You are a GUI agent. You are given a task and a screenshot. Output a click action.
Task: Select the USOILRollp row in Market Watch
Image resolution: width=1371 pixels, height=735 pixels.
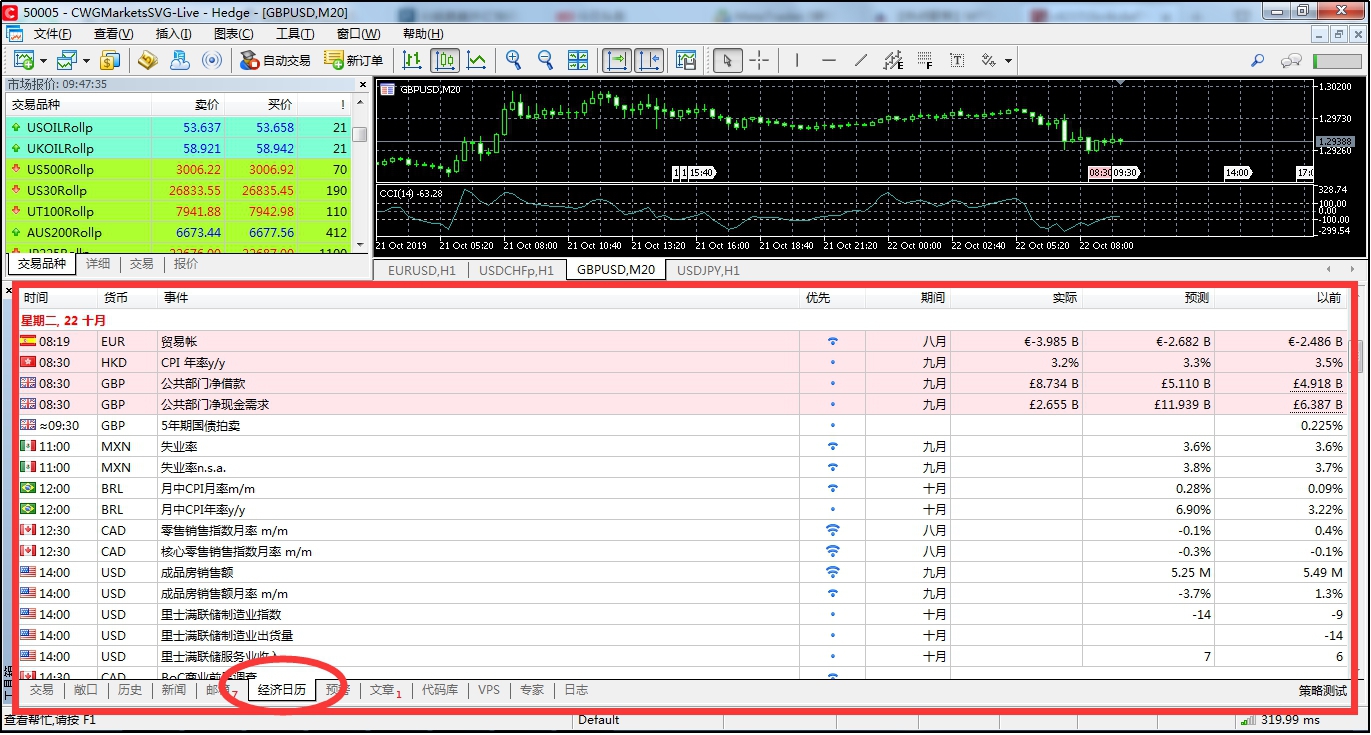(179, 128)
